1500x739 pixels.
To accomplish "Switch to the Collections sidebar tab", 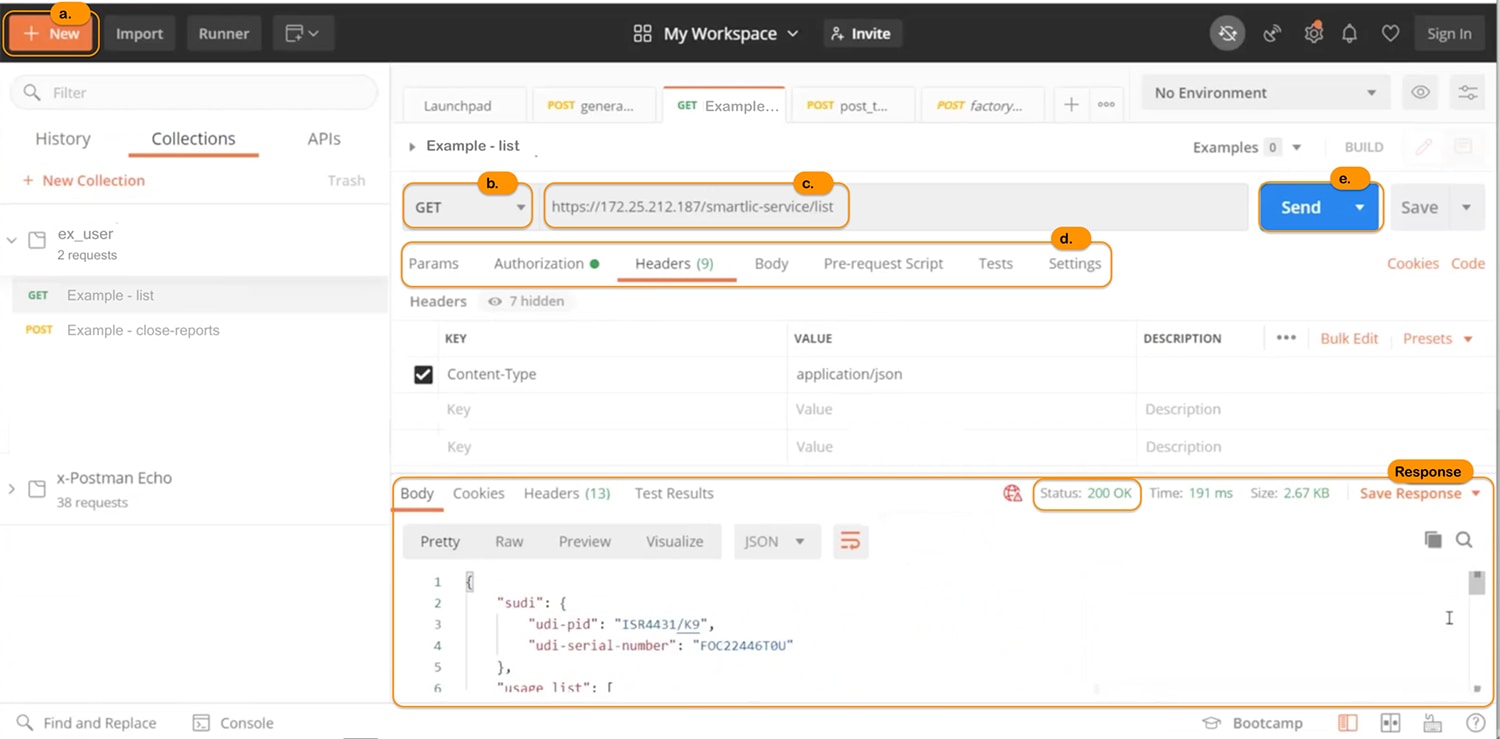I will (193, 139).
